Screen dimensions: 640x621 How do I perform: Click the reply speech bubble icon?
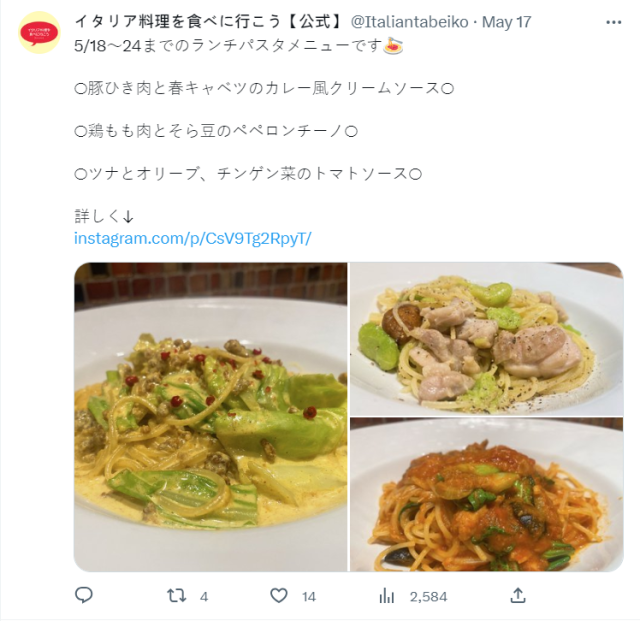point(84,596)
